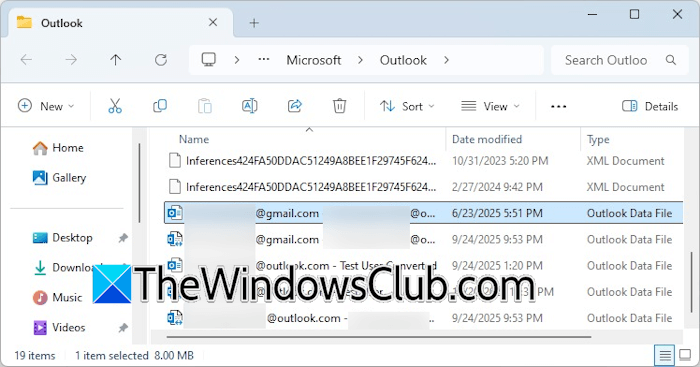Go forward with the right arrow
The width and height of the screenshot is (700, 367).
tap(71, 60)
